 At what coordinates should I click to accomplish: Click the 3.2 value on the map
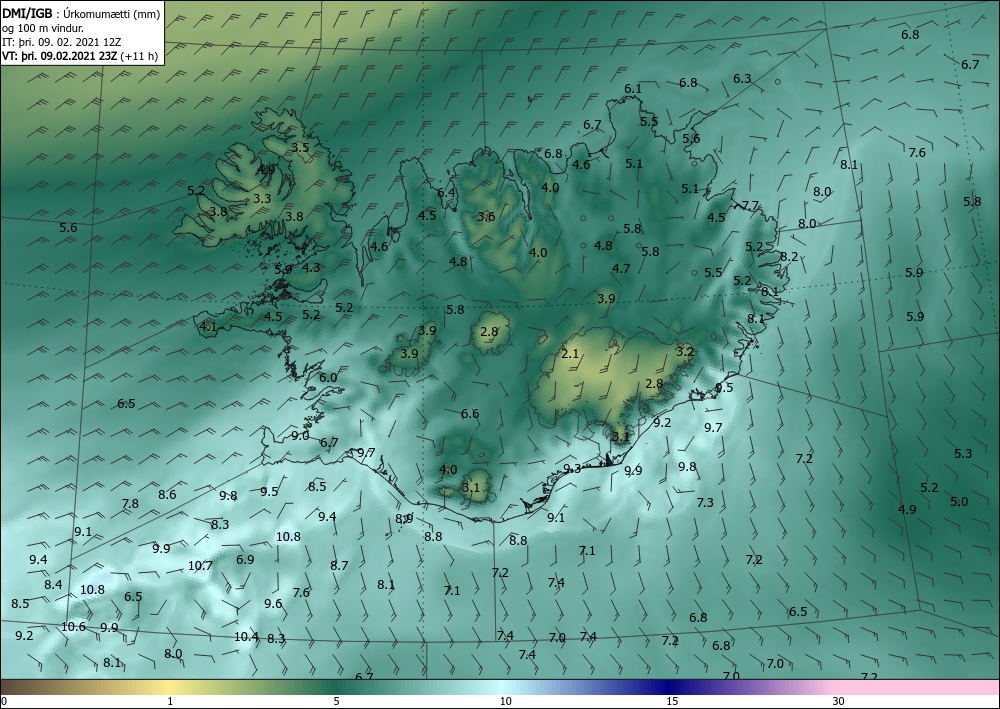click(x=685, y=351)
